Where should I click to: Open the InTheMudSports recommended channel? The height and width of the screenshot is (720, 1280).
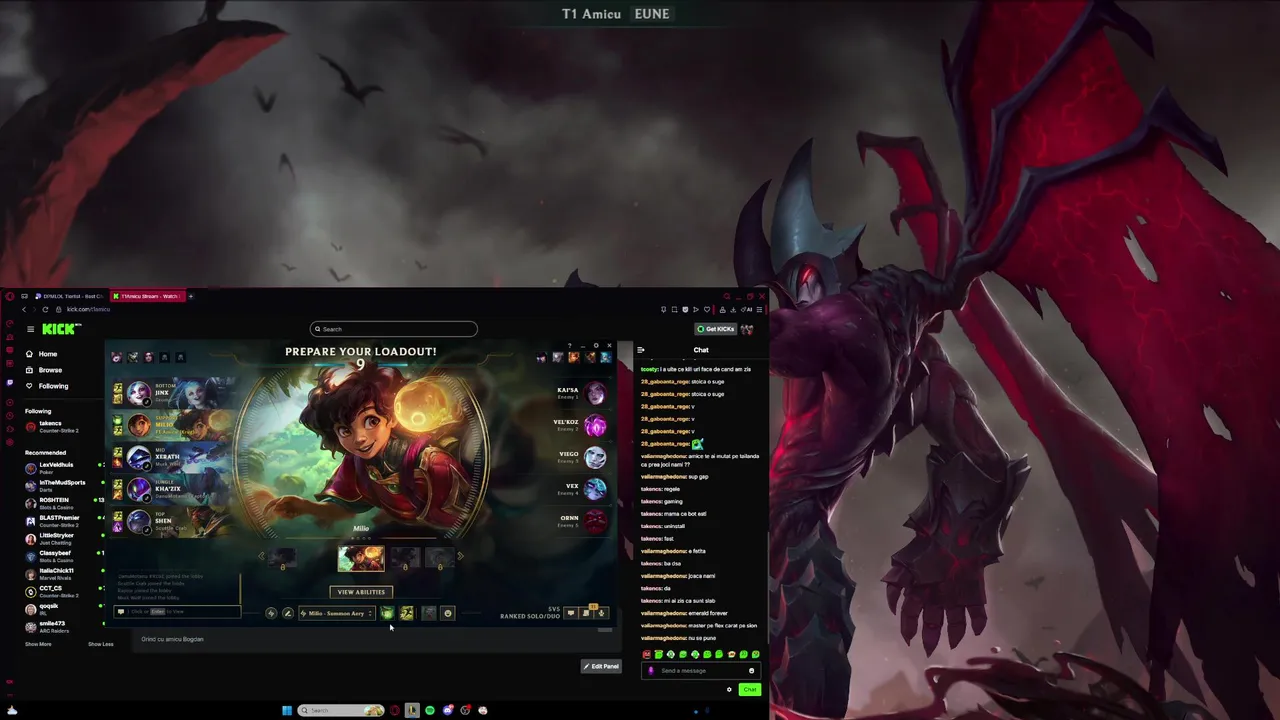(62, 485)
